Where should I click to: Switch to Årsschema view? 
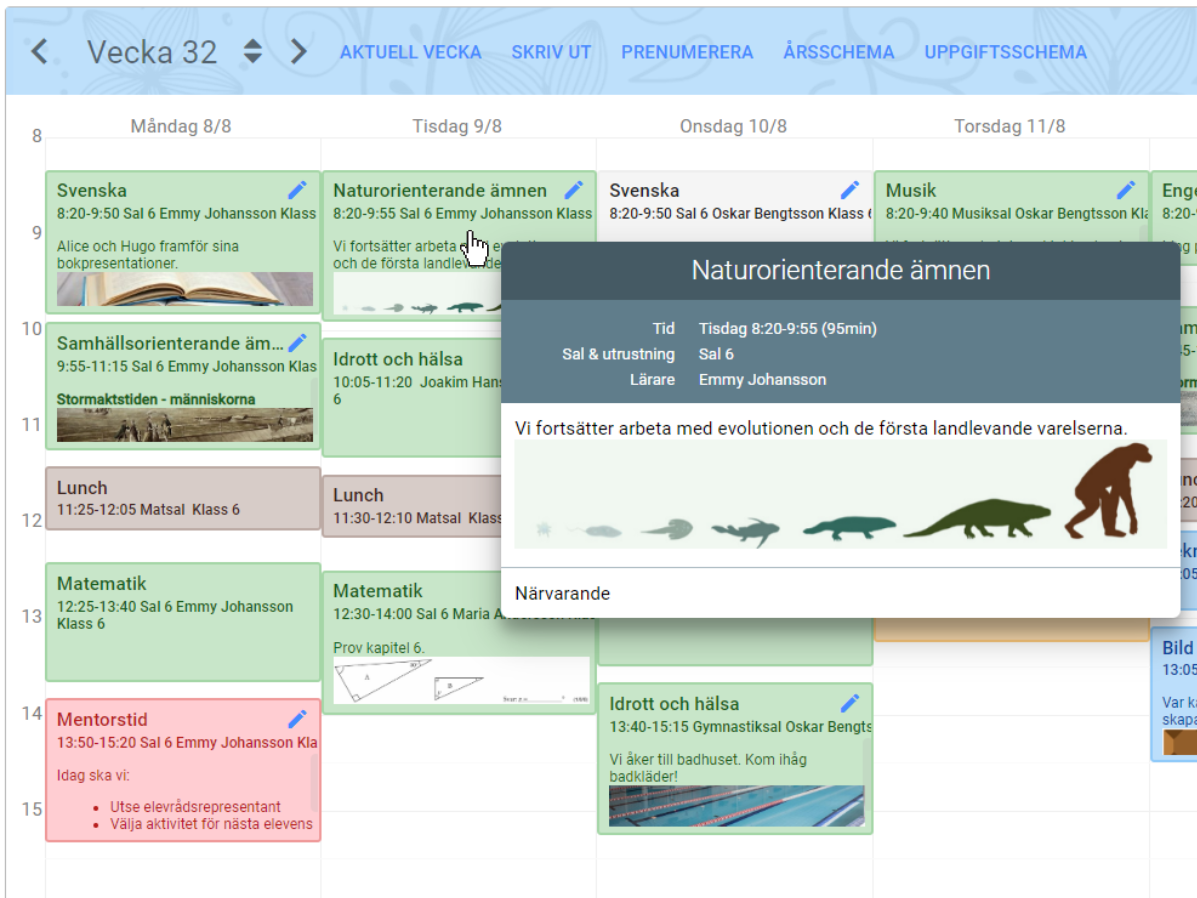pos(838,52)
